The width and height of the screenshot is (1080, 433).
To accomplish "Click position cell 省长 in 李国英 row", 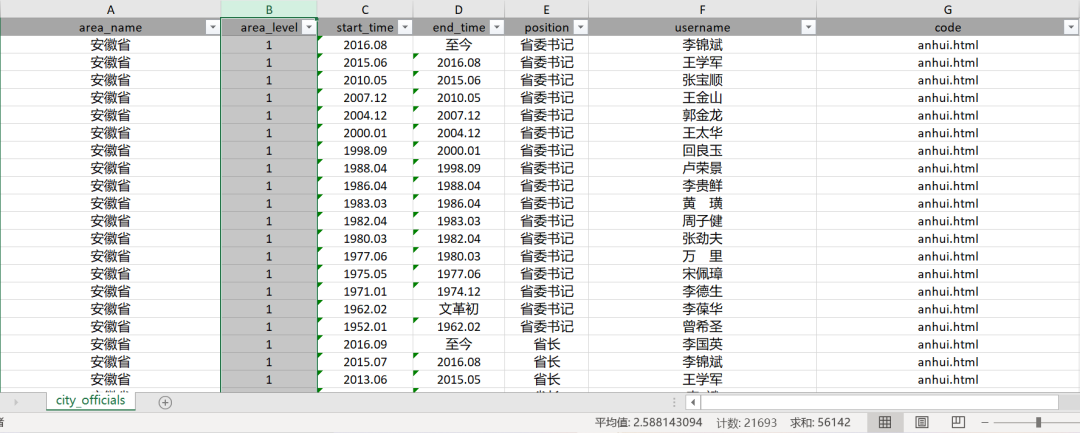I will click(546, 344).
